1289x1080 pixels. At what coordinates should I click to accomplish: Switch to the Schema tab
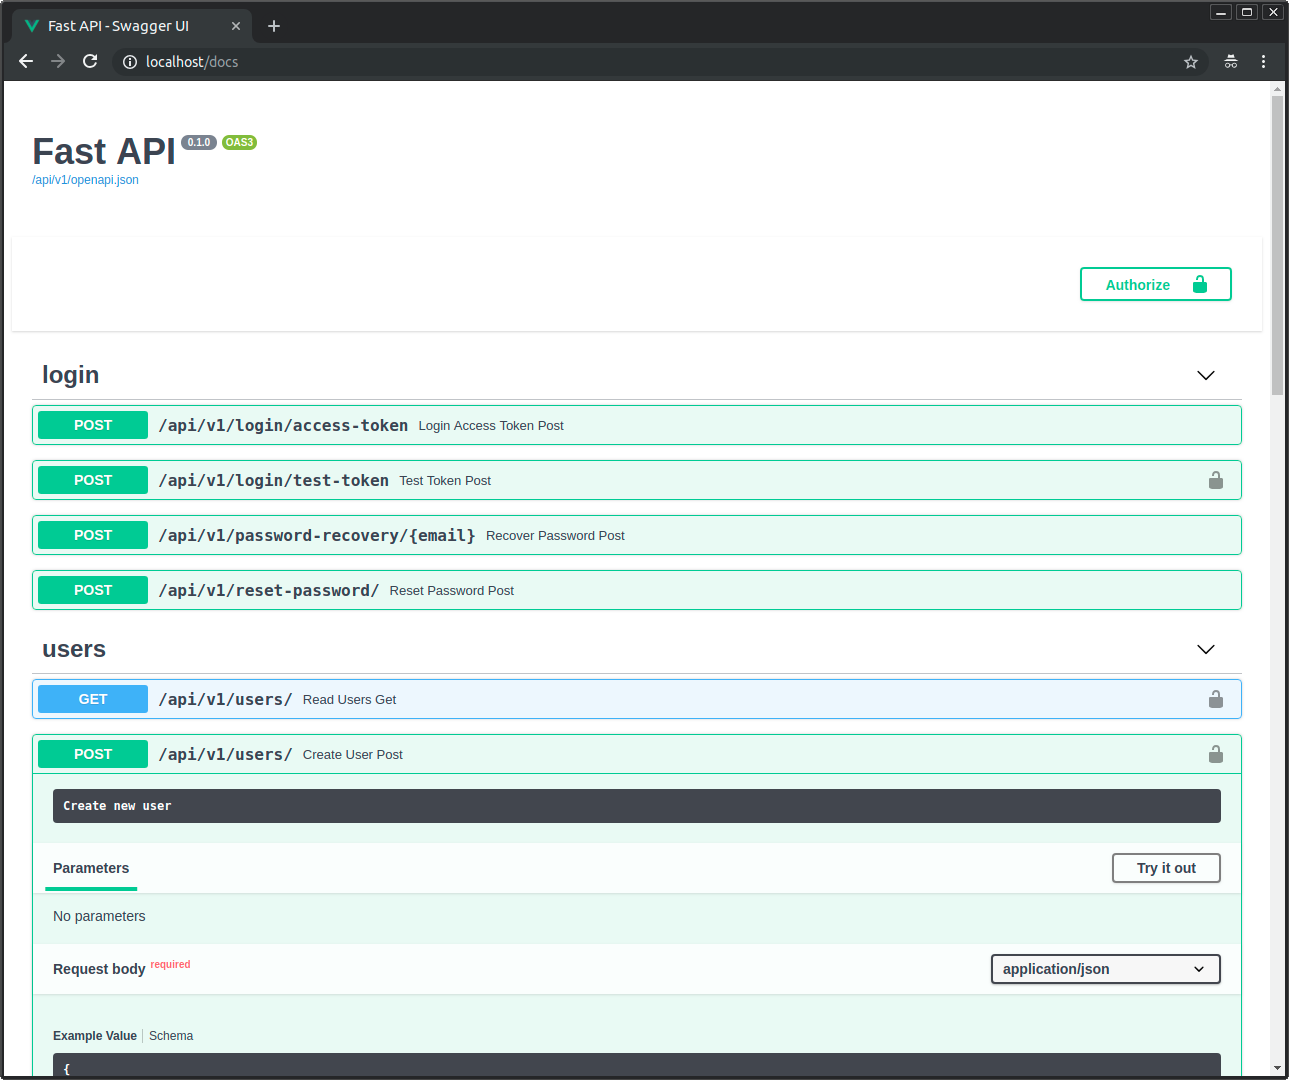(x=170, y=1035)
